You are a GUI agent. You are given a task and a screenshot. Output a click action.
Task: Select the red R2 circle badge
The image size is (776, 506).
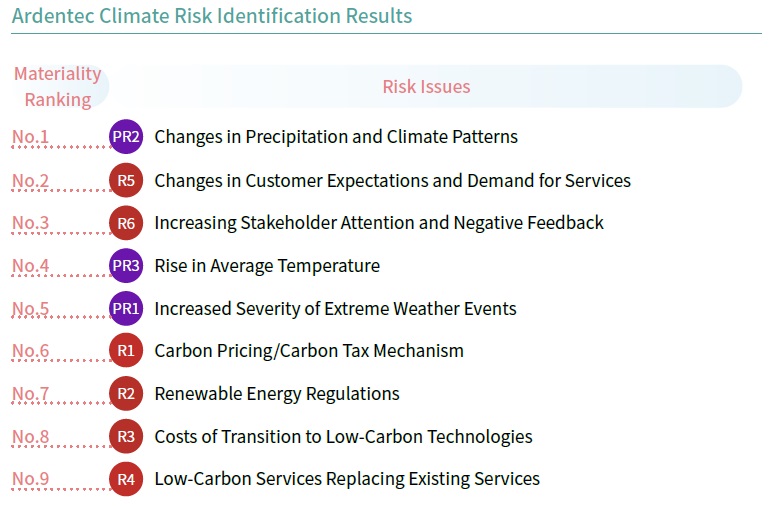point(126,394)
